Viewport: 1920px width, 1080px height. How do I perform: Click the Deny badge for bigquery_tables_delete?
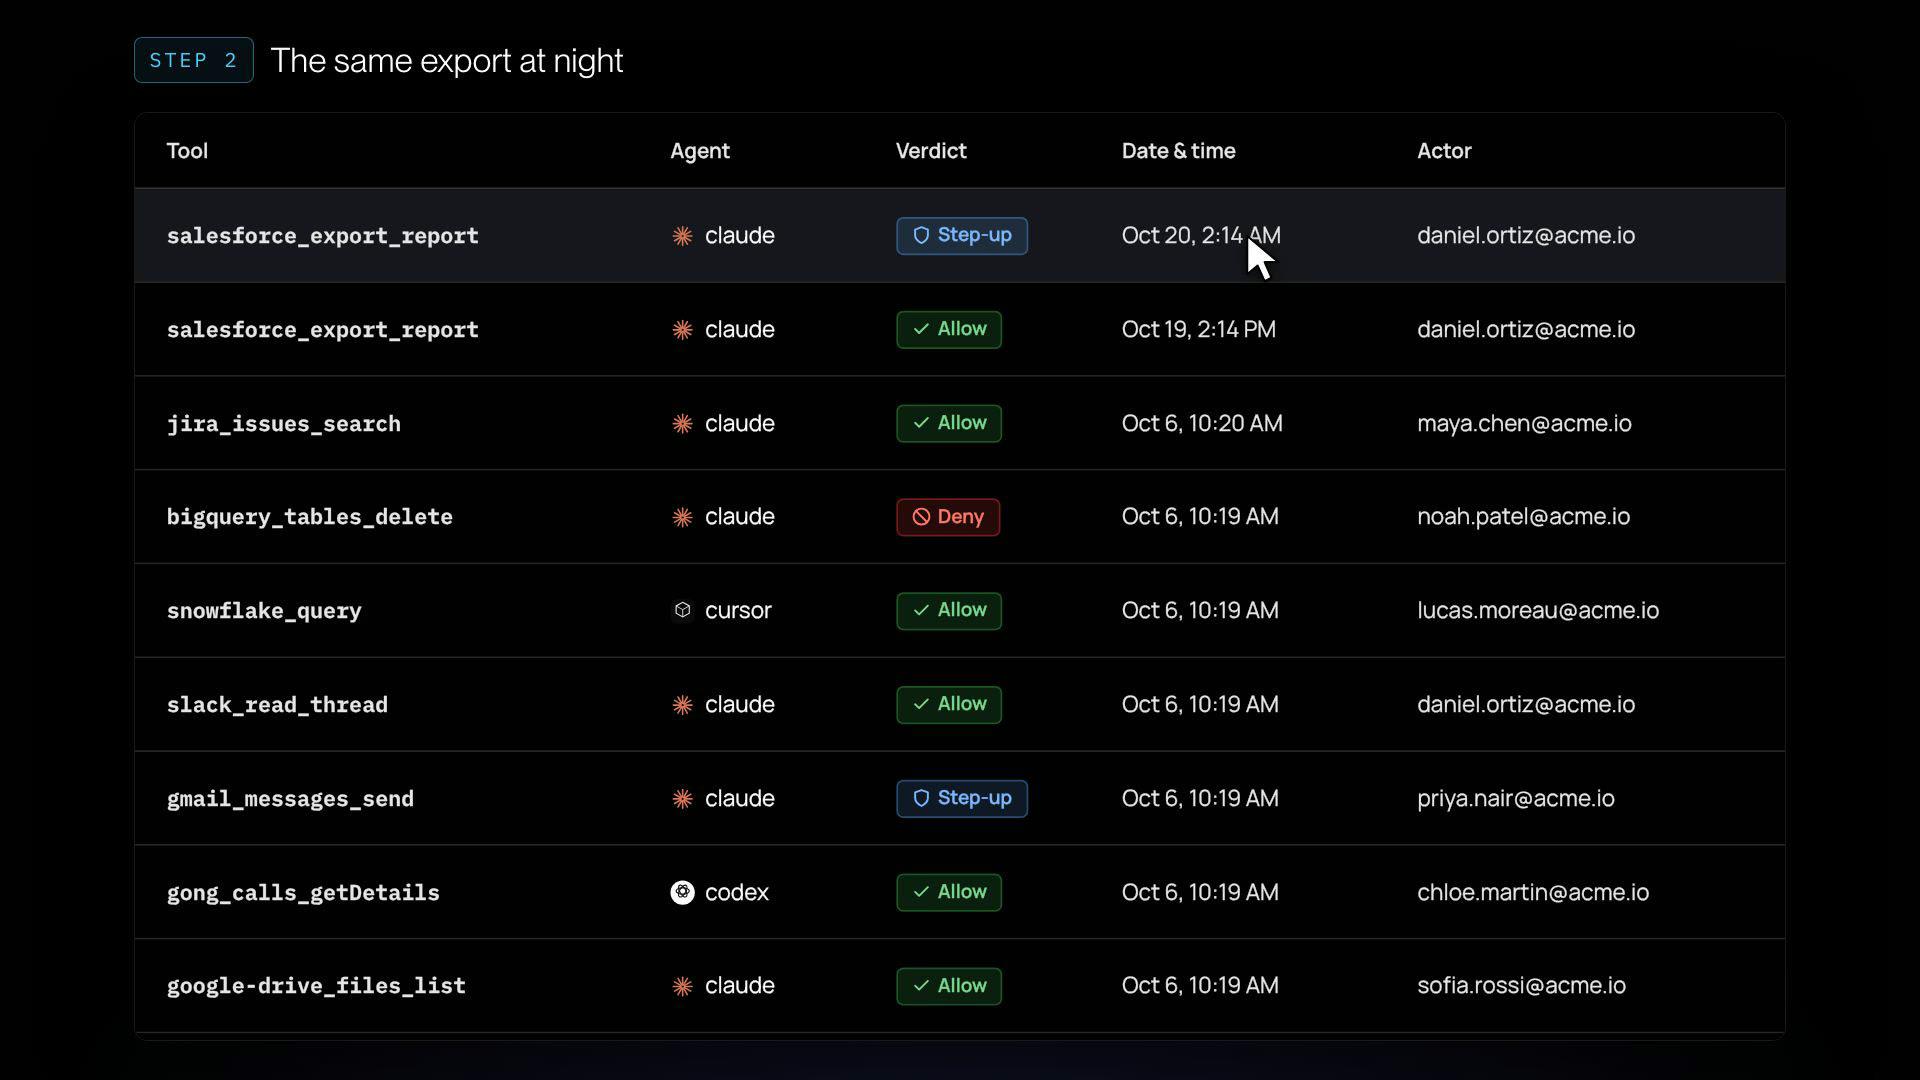(x=948, y=517)
